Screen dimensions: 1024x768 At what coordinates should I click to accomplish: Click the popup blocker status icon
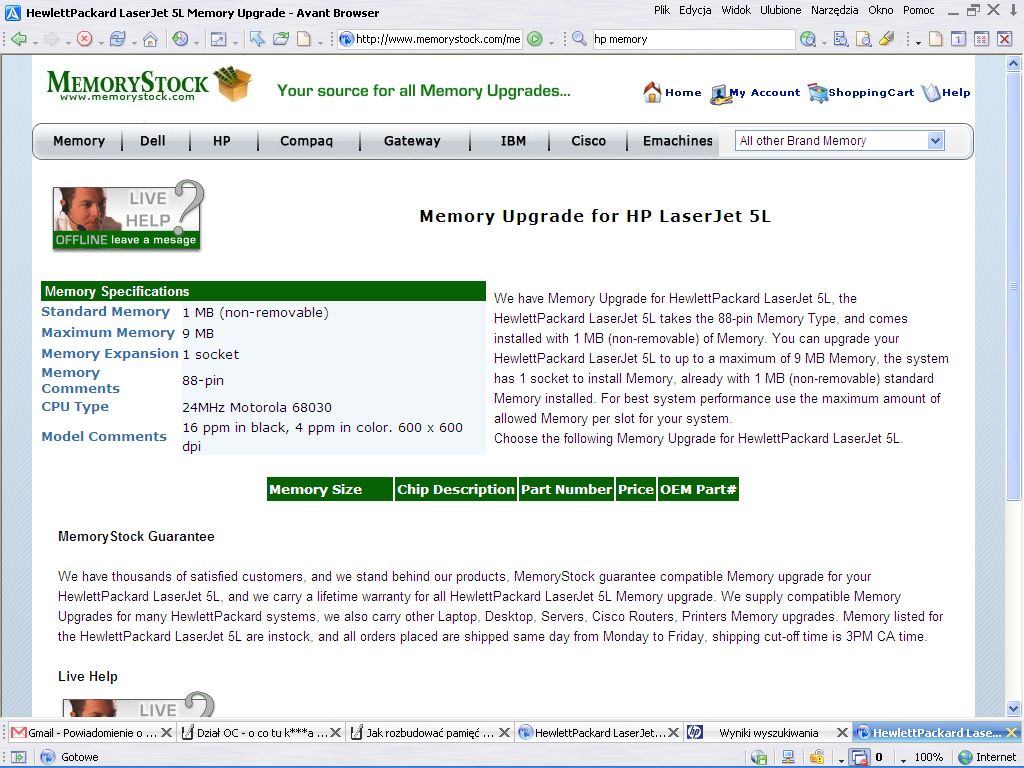pos(859,758)
